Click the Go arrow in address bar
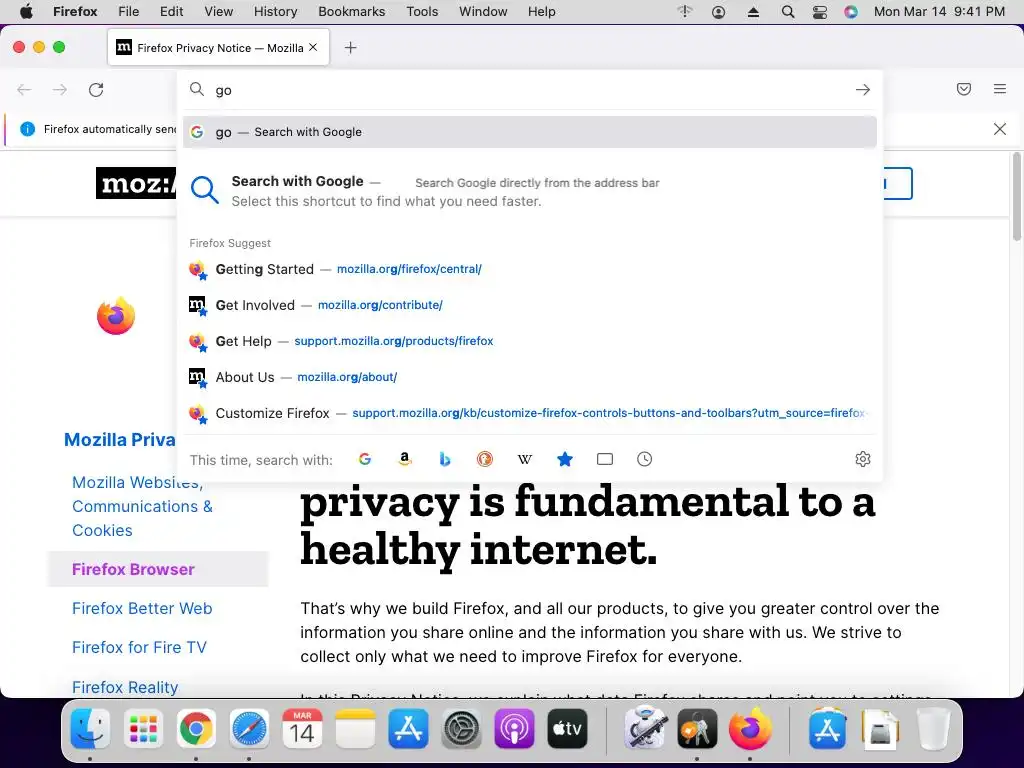 coord(863,89)
